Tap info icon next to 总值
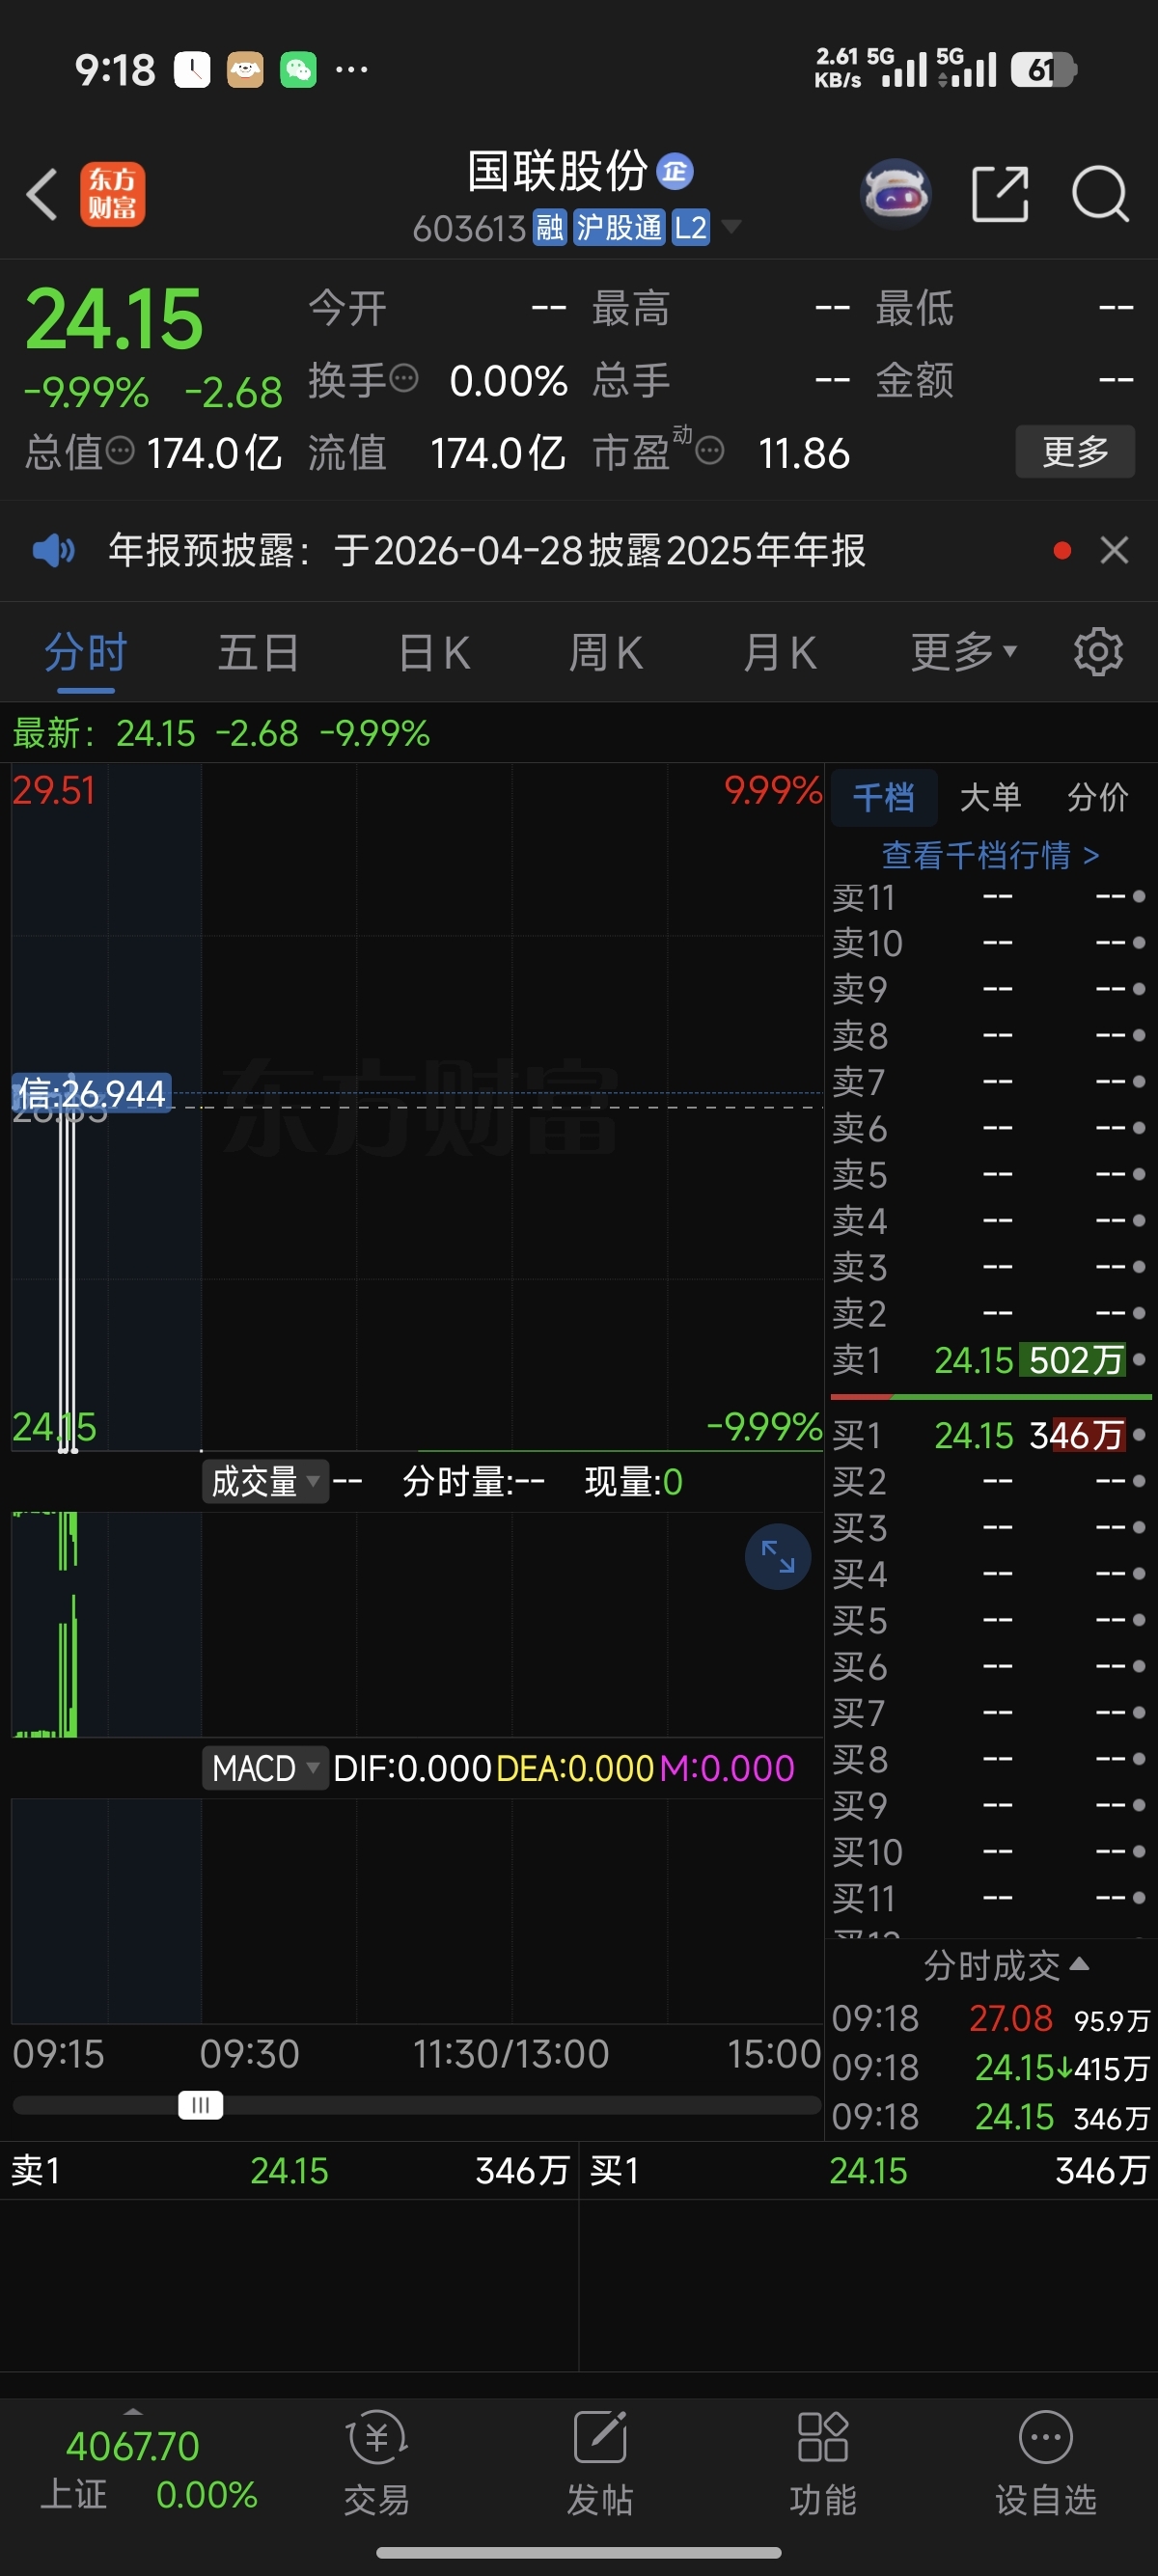The width and height of the screenshot is (1158, 2576). pyautogui.click(x=120, y=451)
